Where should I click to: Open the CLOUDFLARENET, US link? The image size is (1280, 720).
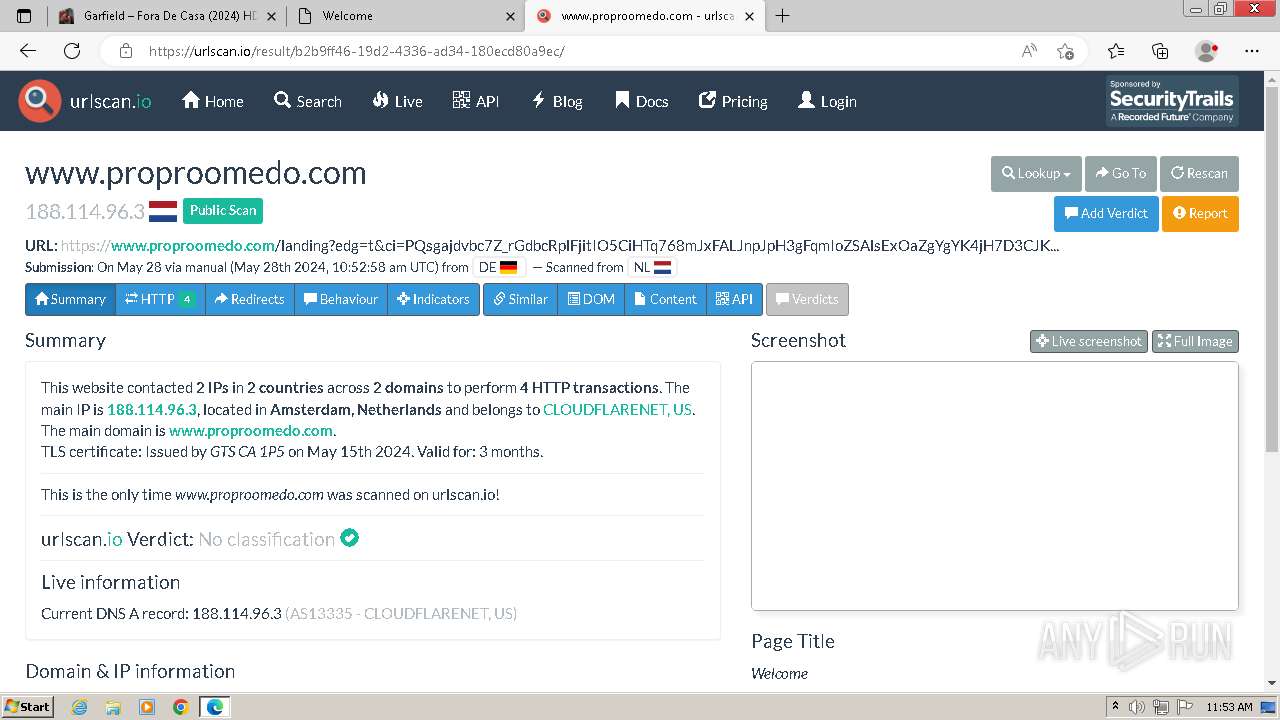tap(617, 409)
